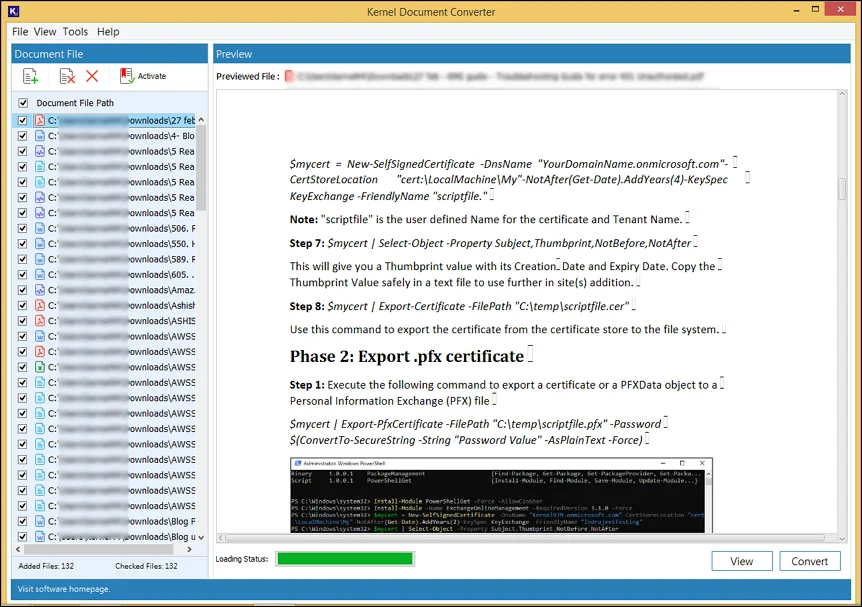Open the 'Visit software homepage.' link
This screenshot has height=607, width=862.
64,589
